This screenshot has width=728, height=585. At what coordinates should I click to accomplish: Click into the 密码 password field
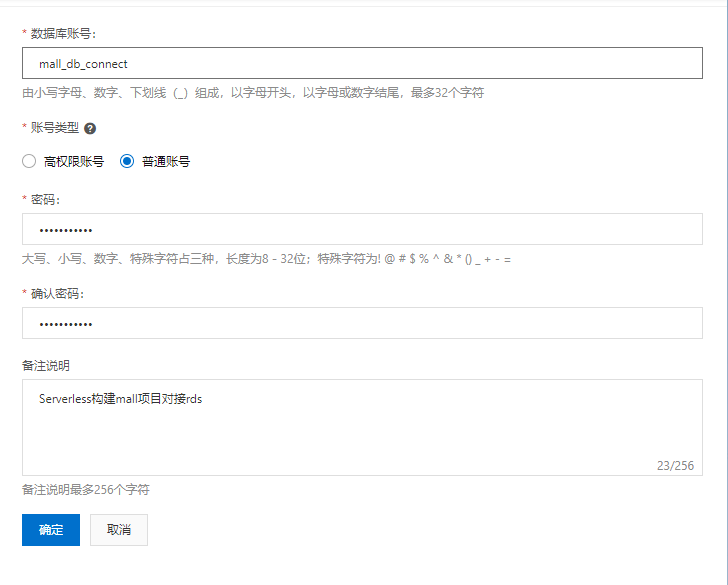coord(362,229)
